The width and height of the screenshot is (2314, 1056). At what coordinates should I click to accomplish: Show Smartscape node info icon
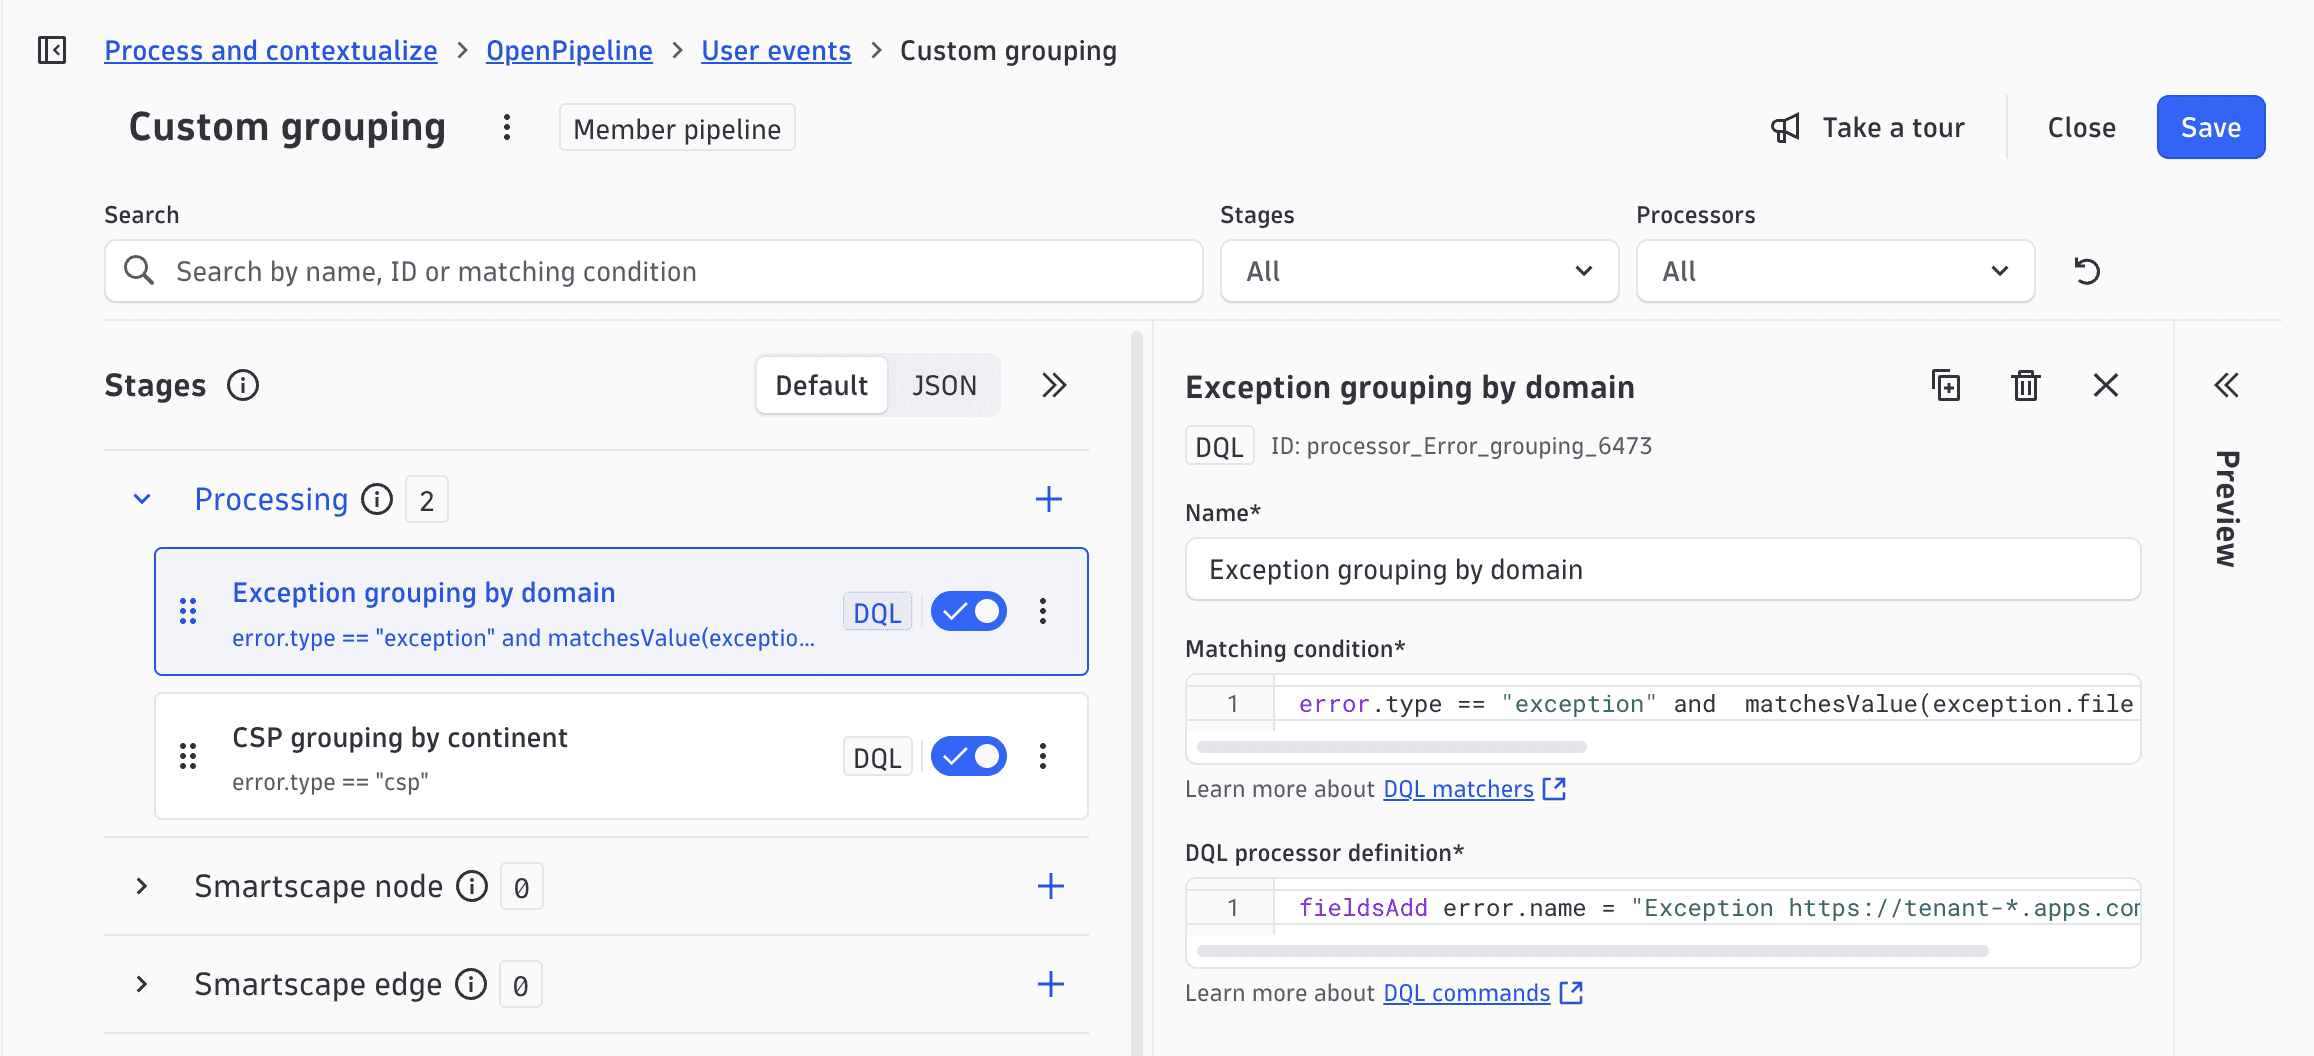(x=472, y=886)
